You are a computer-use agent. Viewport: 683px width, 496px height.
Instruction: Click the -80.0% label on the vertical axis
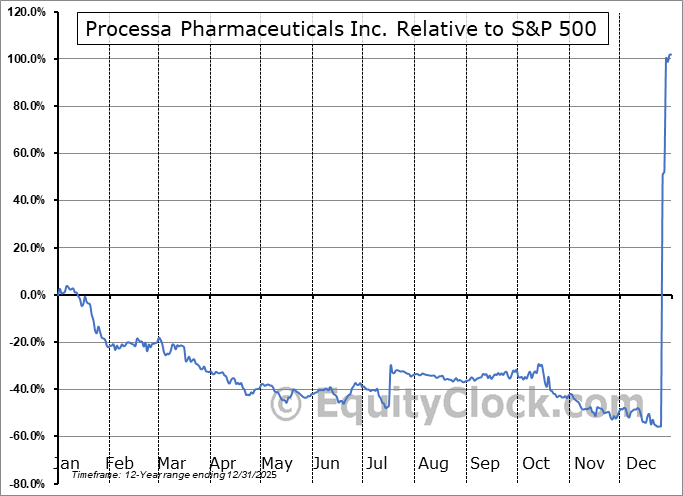click(26, 484)
